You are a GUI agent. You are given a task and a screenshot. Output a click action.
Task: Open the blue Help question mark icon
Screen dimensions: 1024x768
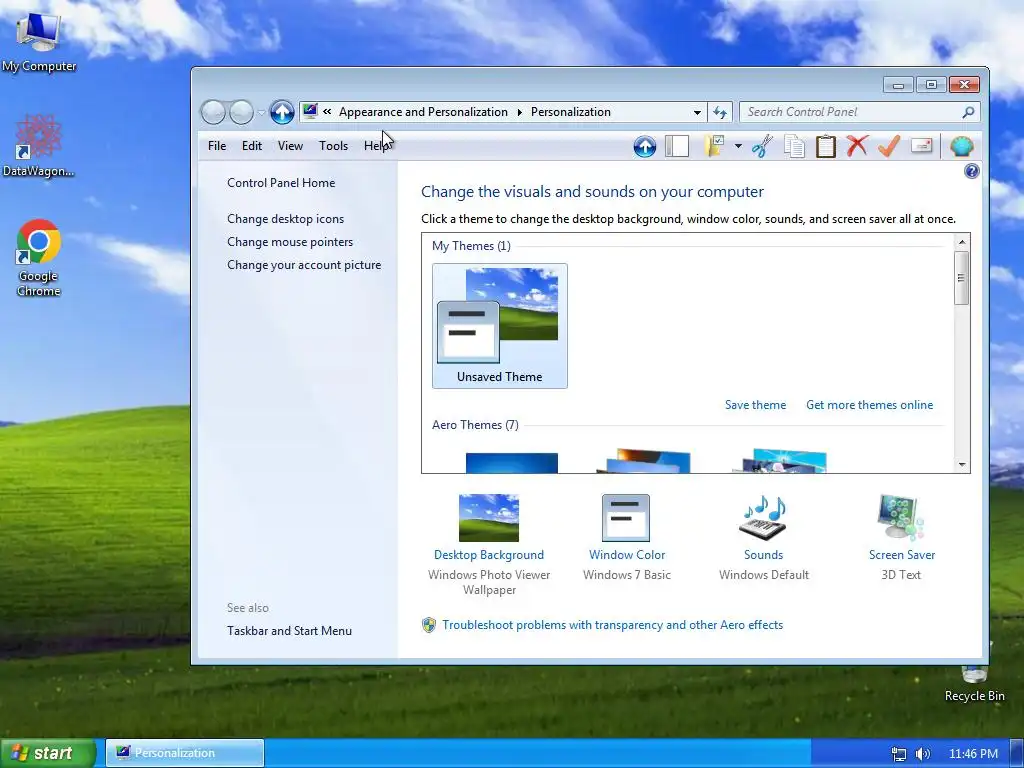point(972,171)
